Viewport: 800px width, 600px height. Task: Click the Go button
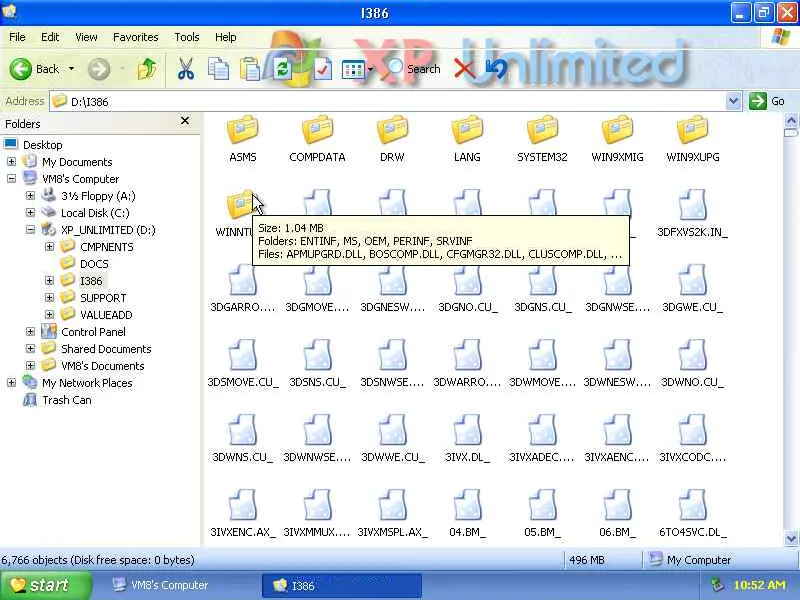point(767,101)
